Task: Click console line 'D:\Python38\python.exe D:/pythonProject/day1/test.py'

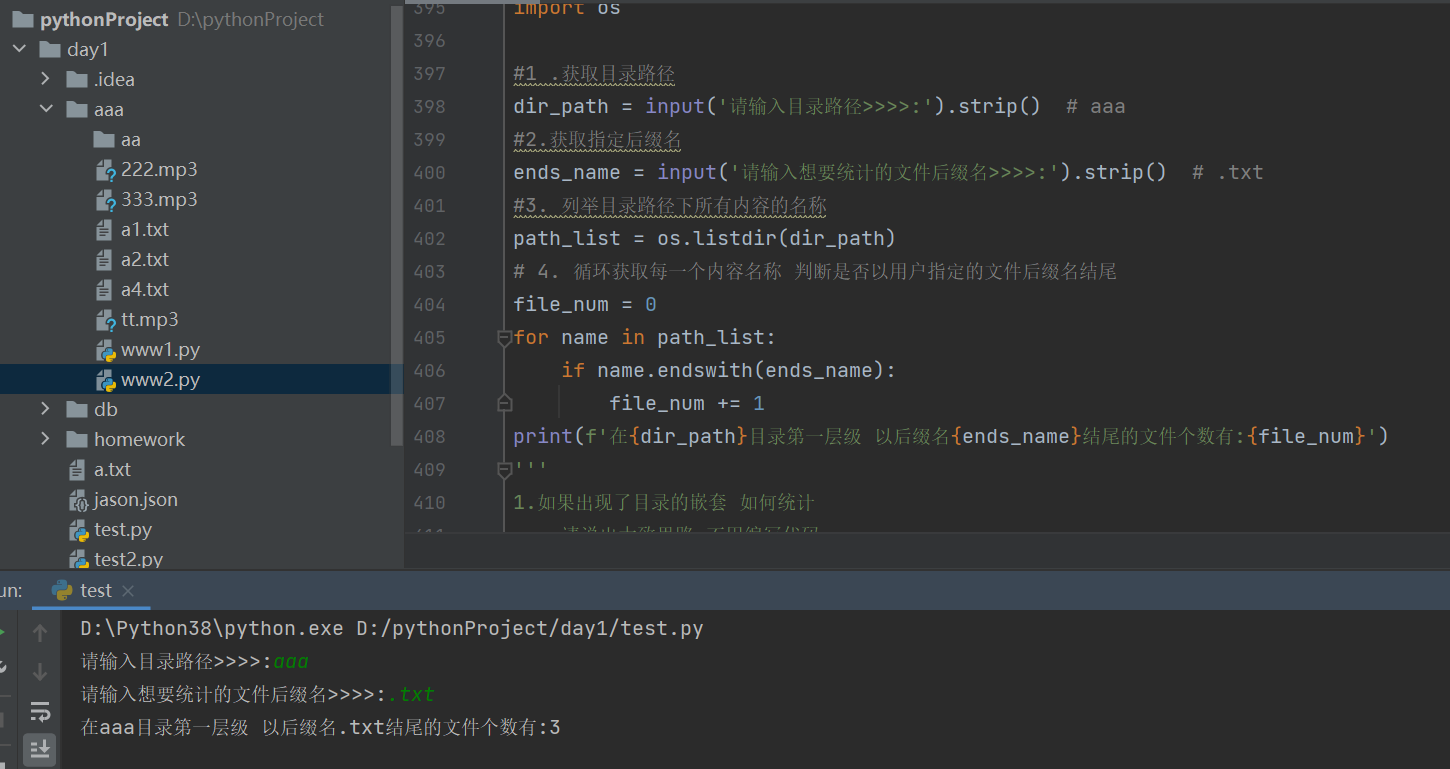Action: [392, 629]
